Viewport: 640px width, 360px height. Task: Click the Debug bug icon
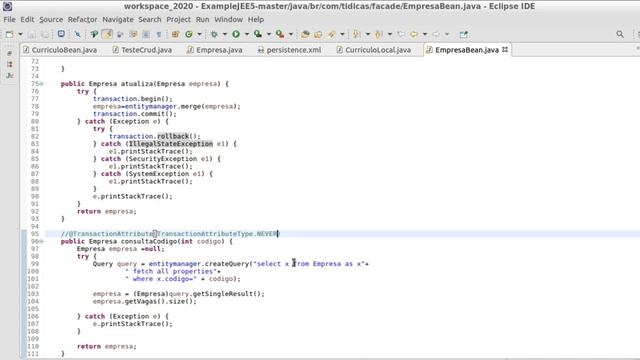(x=214, y=34)
